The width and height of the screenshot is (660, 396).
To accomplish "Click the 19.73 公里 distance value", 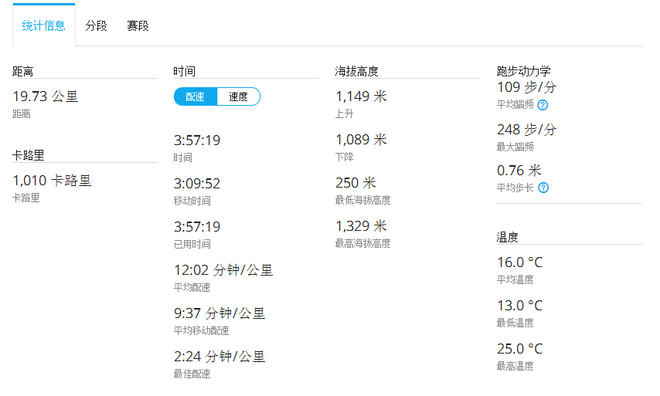I will coord(45,96).
